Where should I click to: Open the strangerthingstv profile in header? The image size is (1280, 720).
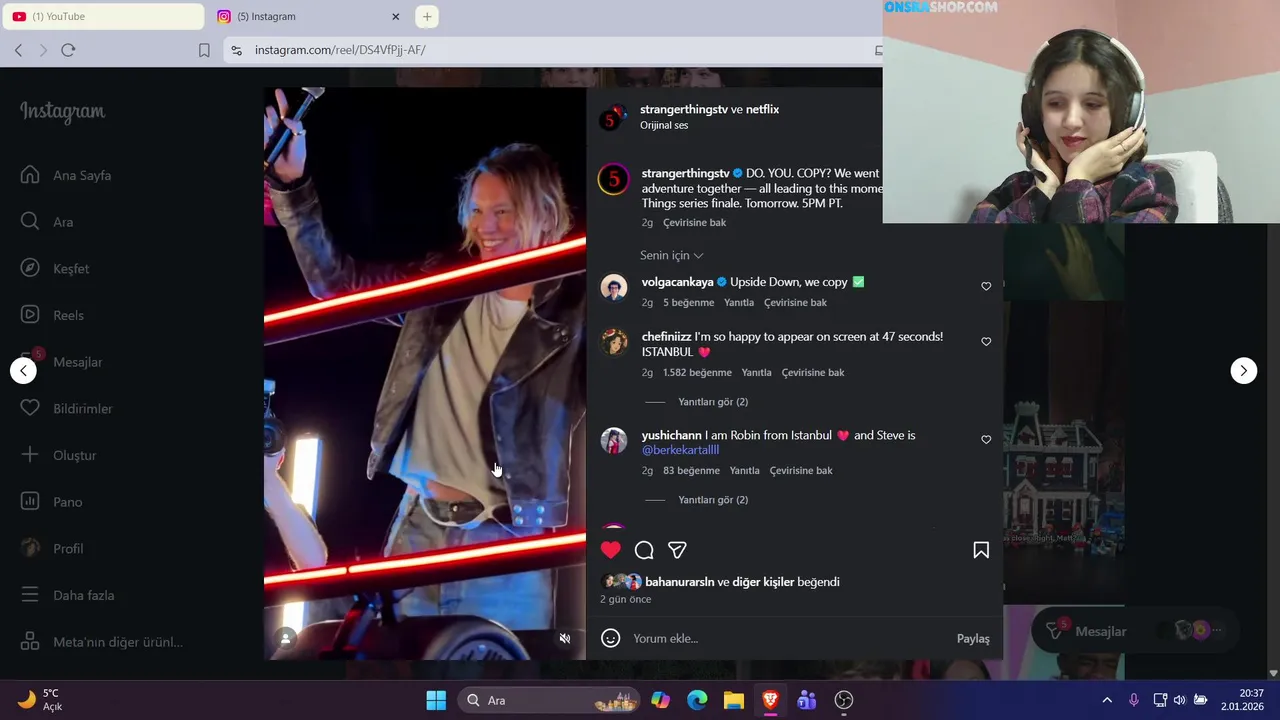(684, 109)
